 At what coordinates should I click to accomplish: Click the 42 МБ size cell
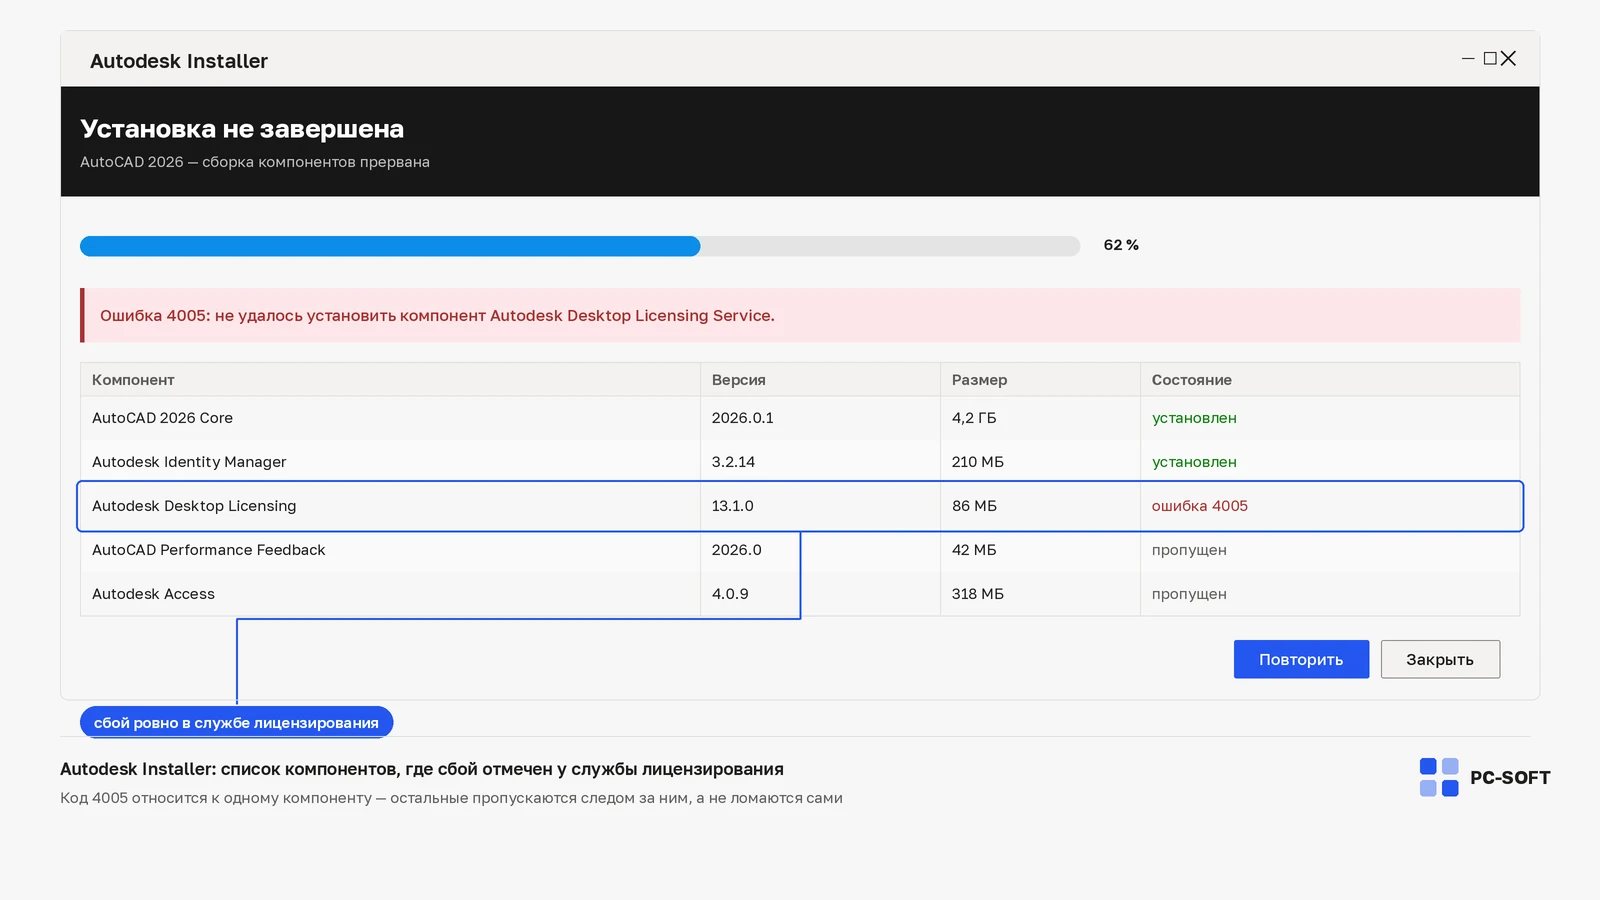coord(974,550)
